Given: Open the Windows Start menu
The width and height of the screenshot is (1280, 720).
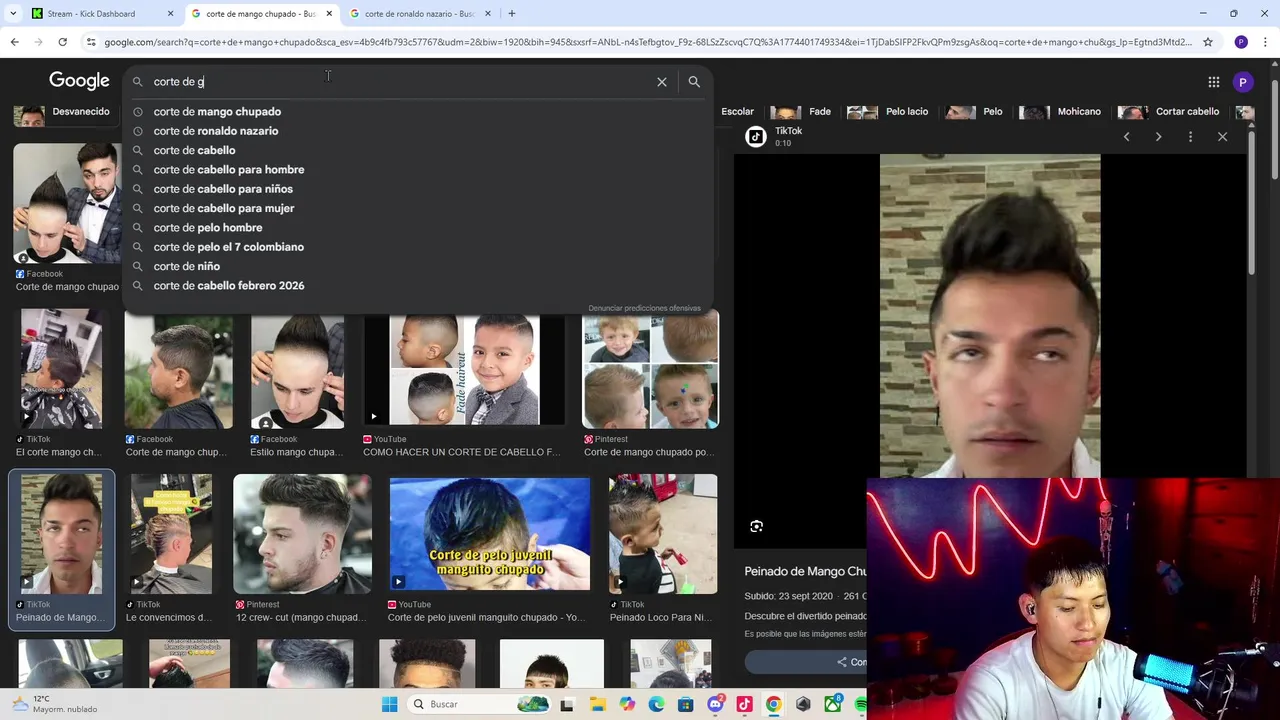Looking at the screenshot, I should pos(389,704).
